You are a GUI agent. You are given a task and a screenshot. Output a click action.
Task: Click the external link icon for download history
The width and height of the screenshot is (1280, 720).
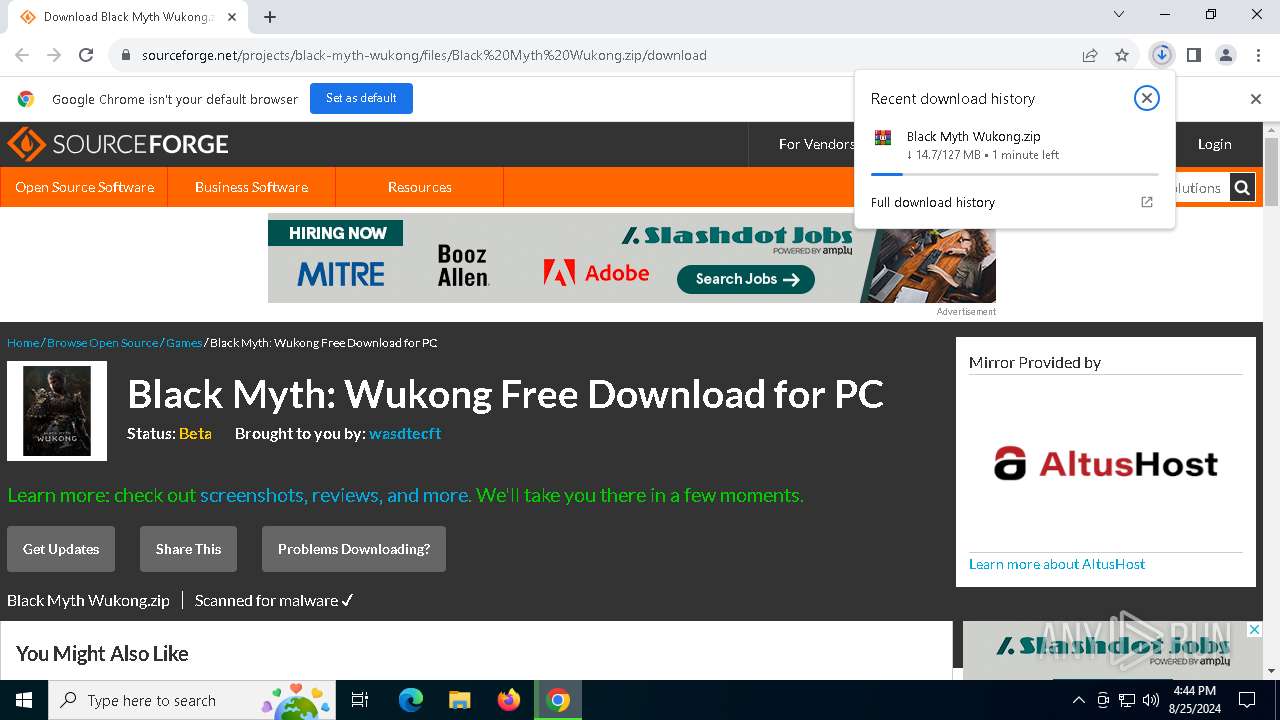[1147, 202]
